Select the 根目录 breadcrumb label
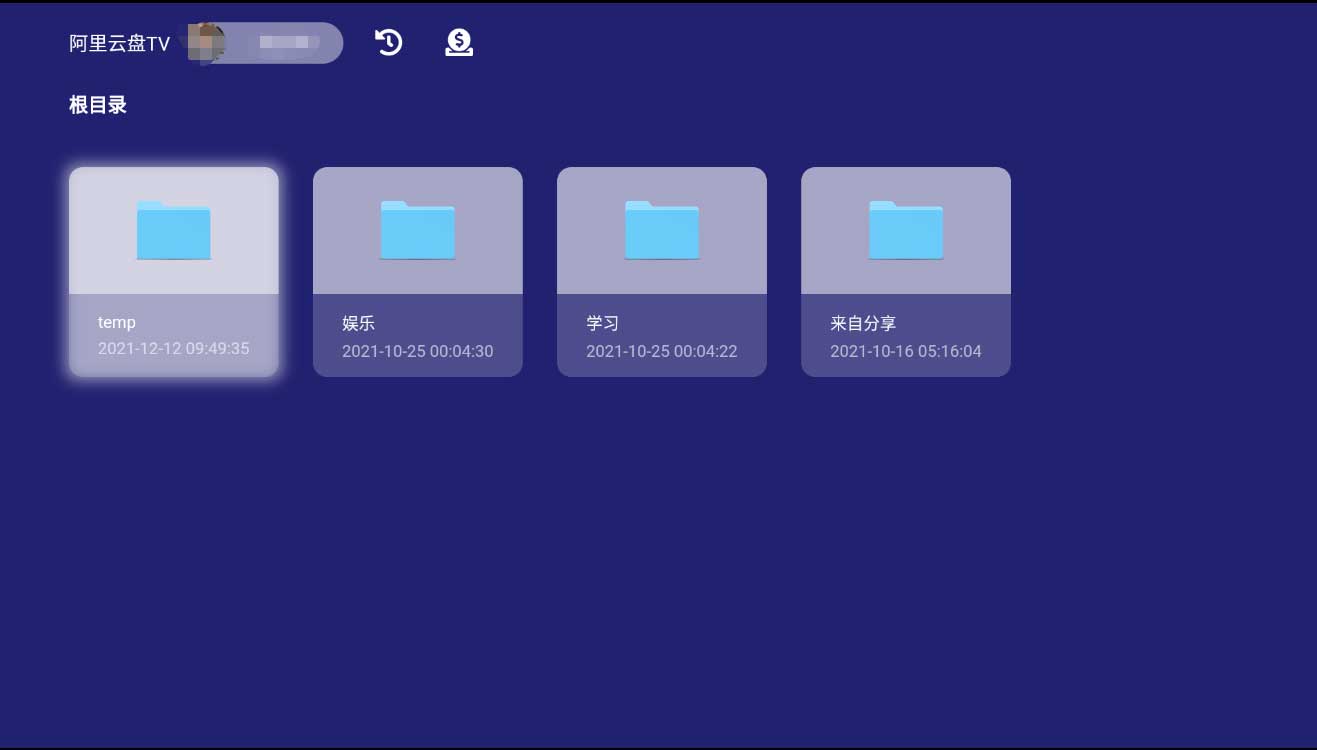 98,105
